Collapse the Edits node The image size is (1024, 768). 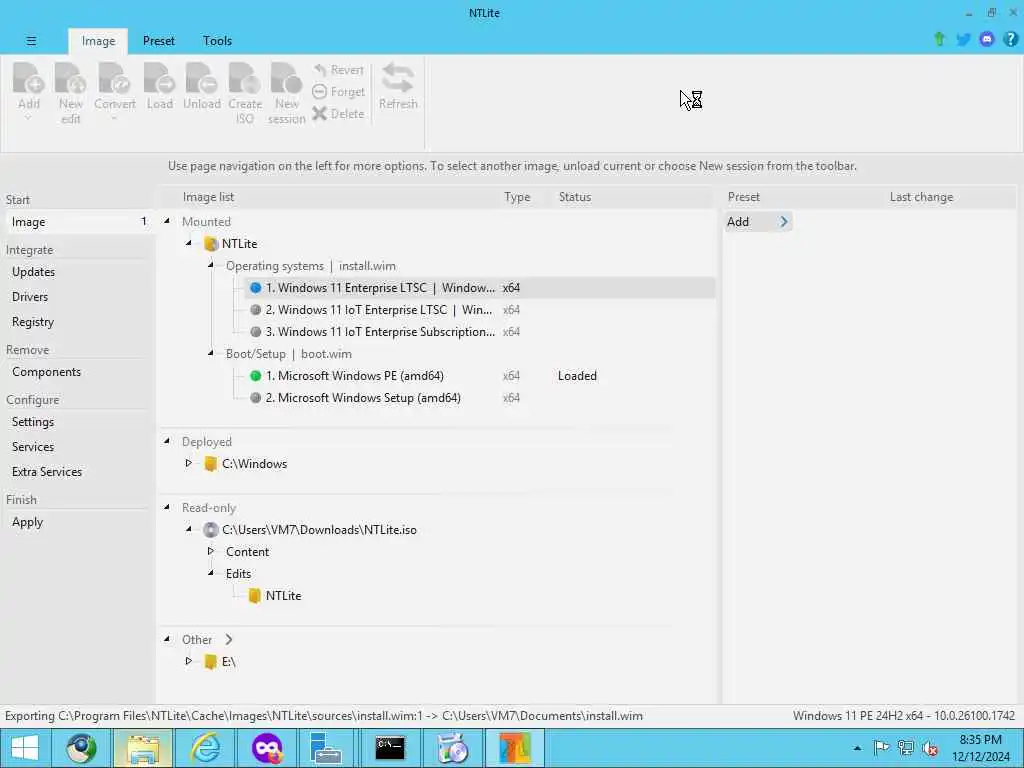211,573
